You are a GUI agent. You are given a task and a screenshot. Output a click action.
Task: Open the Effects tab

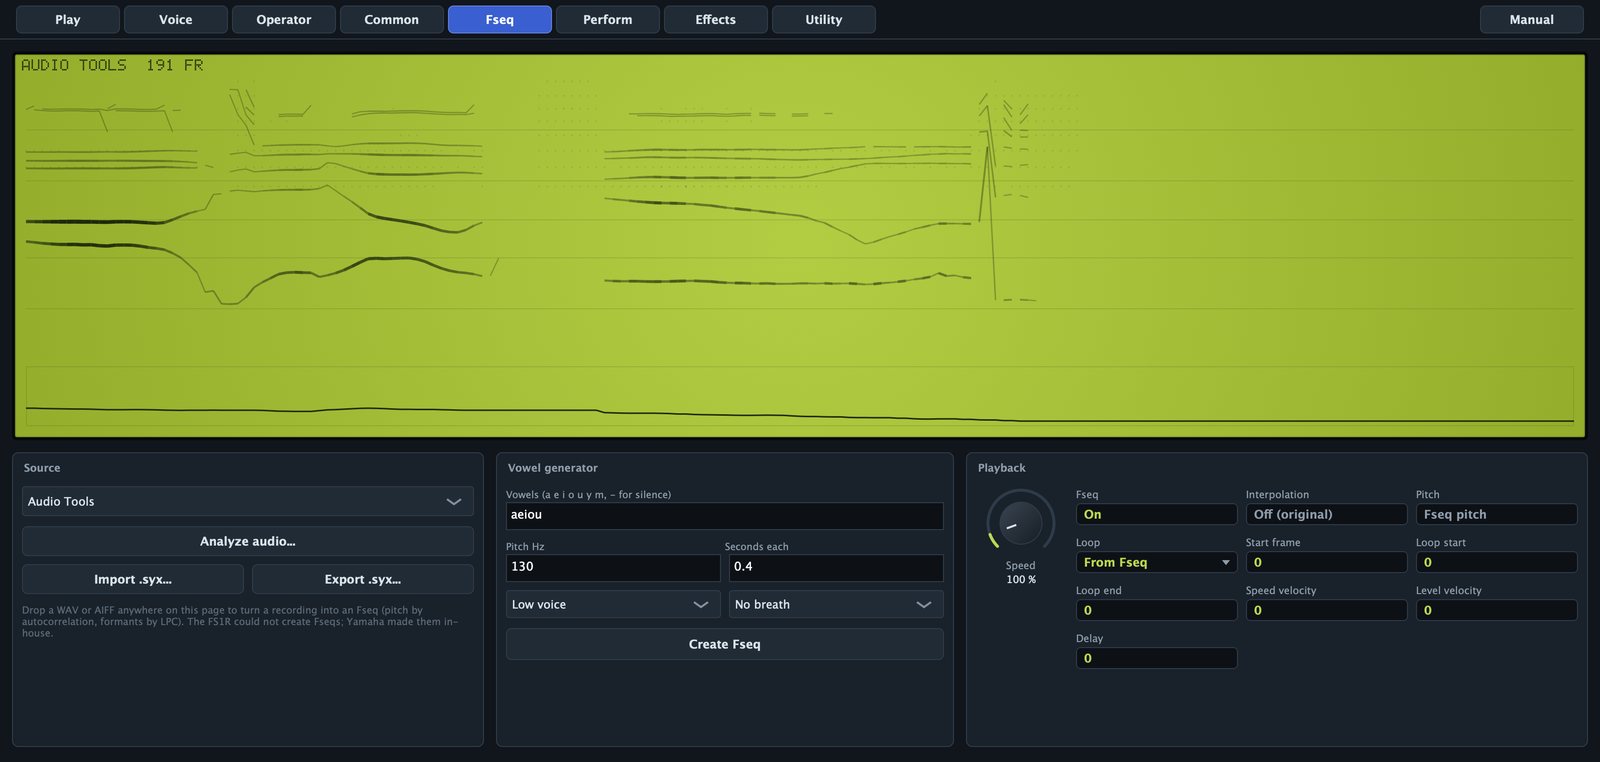716,20
